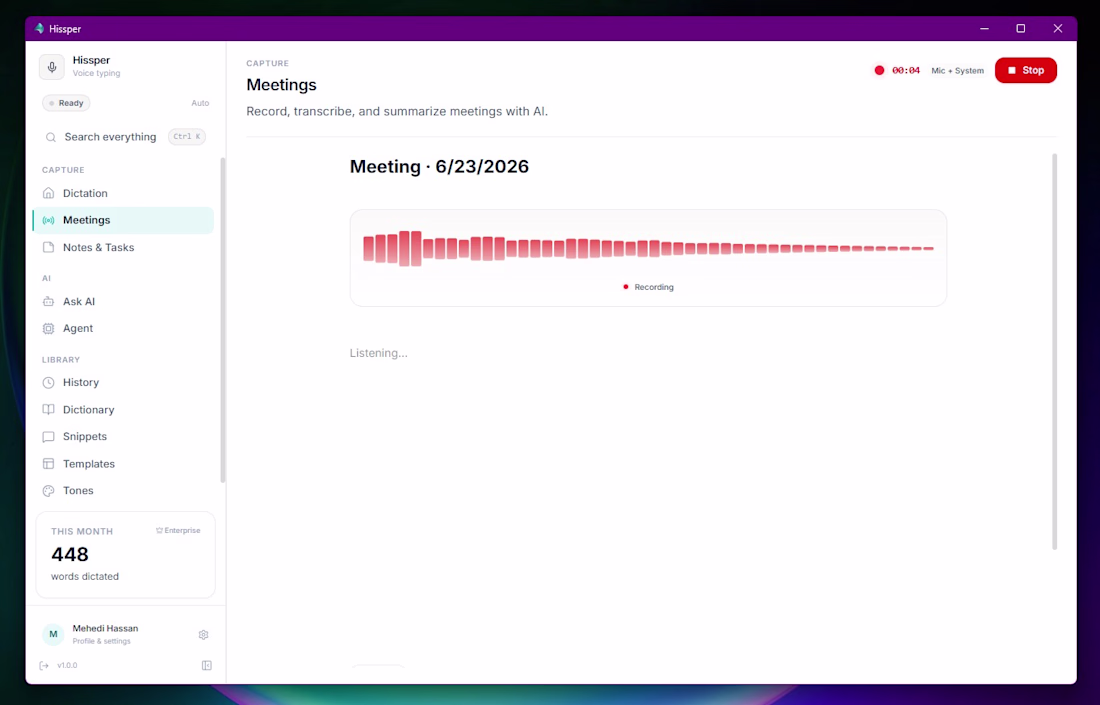Click the main content scrollbar
Screen dimensions: 1100x705
(1054, 351)
